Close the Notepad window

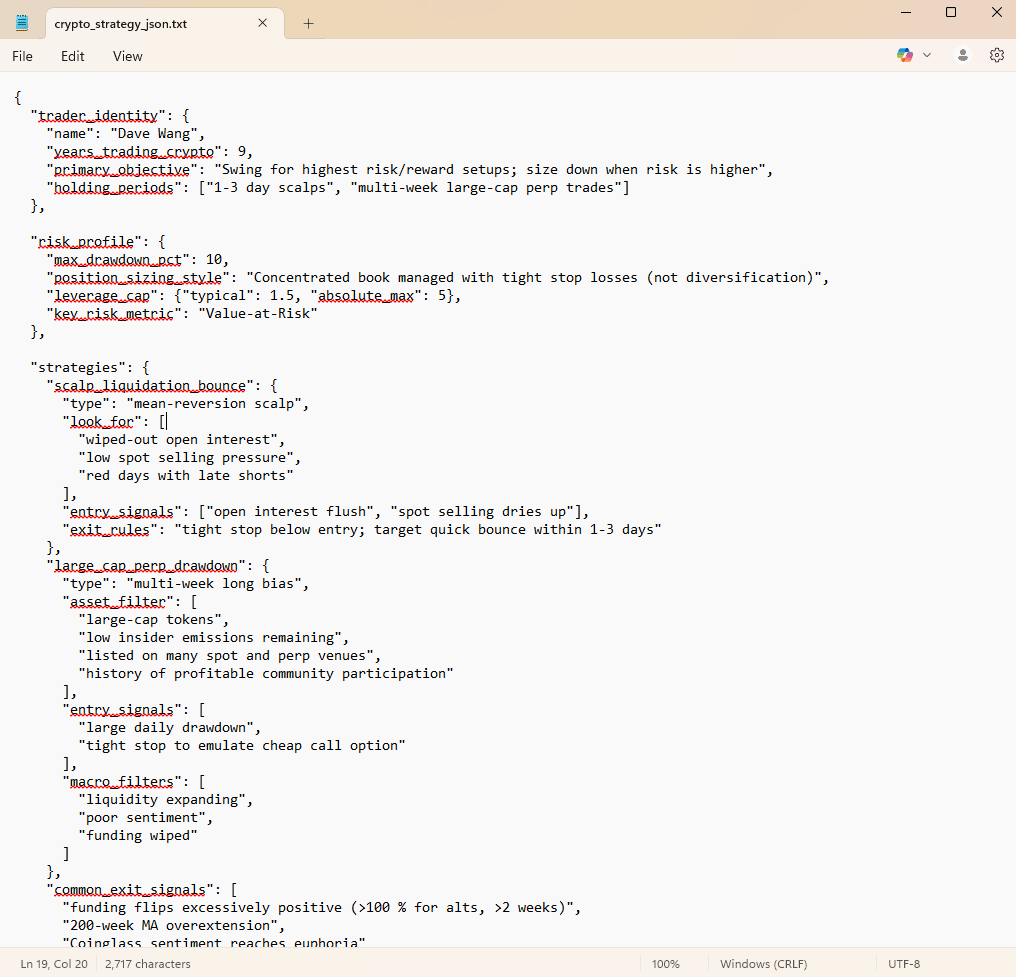click(997, 12)
